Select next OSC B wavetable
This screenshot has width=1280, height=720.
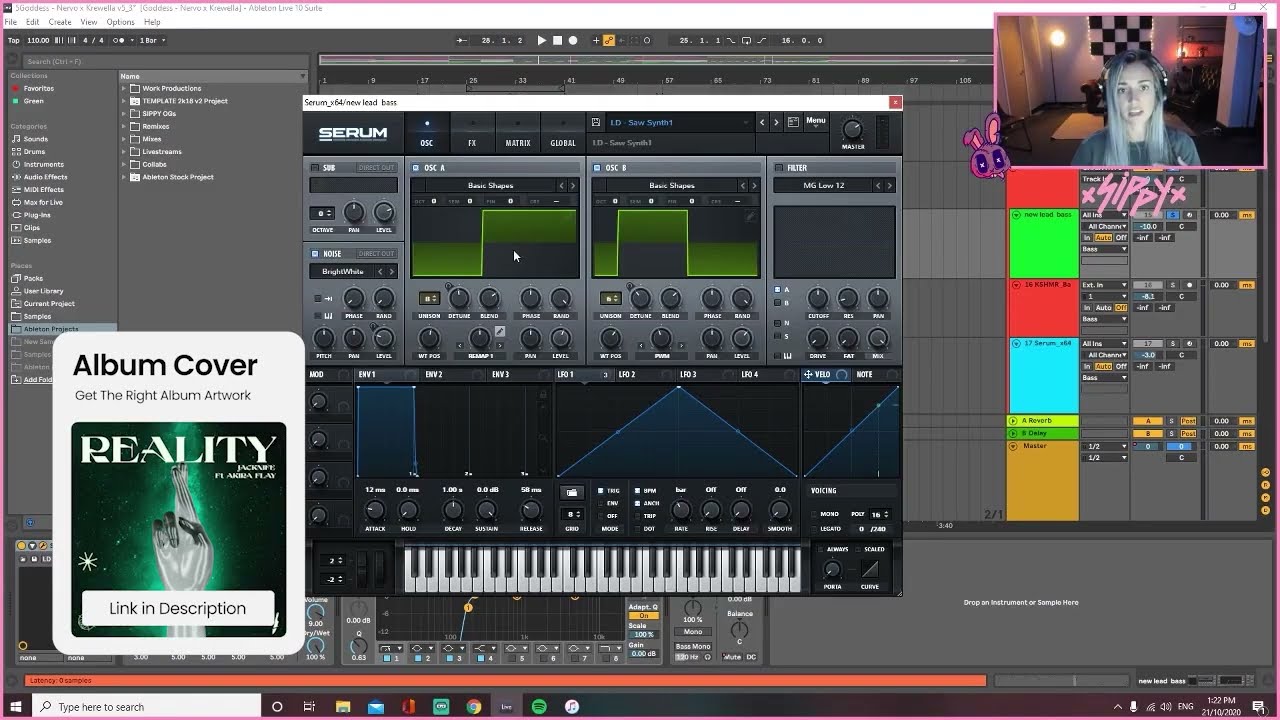pos(754,185)
